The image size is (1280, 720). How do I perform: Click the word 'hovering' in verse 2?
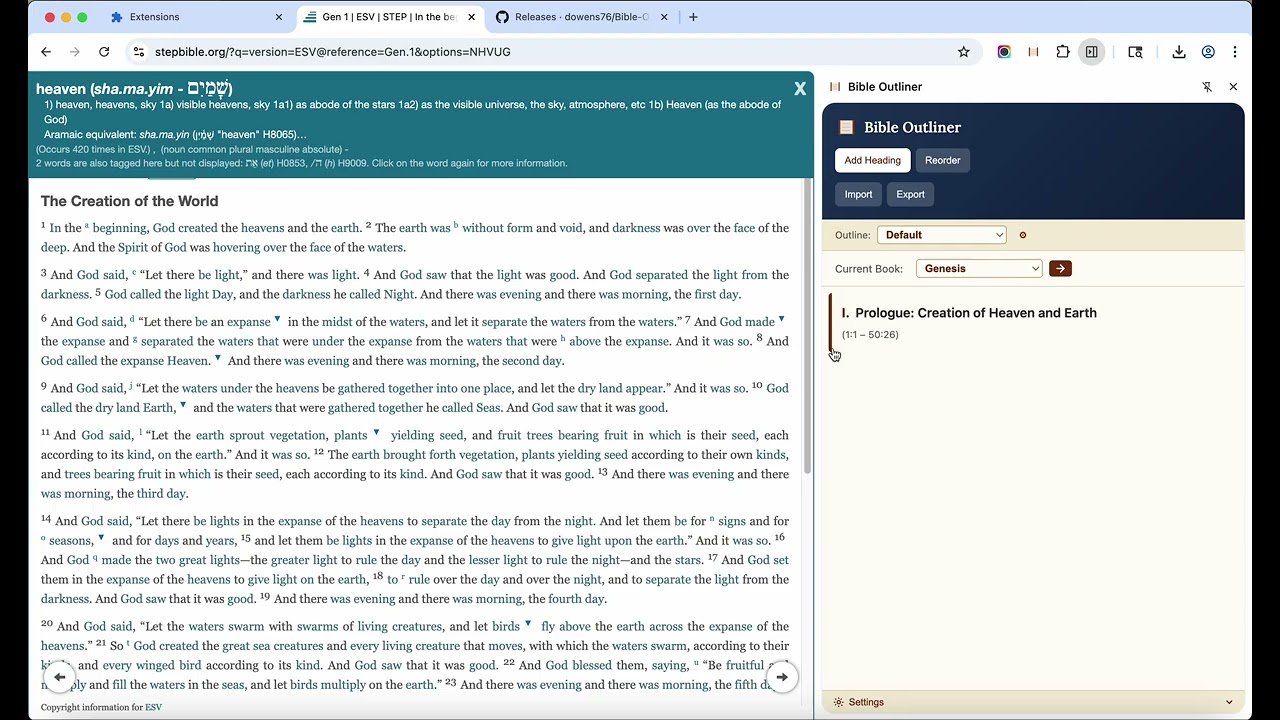point(236,248)
